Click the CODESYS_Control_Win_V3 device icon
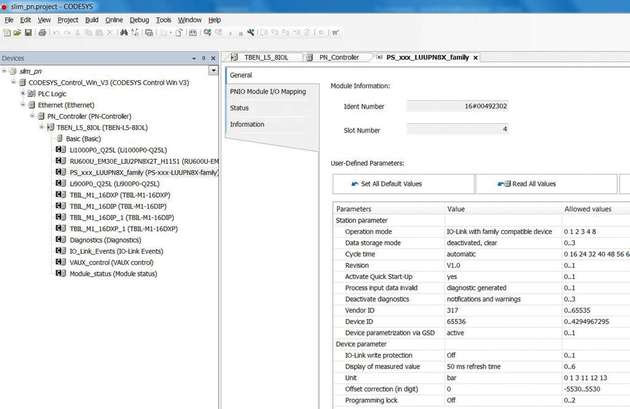Image resolution: width=630 pixels, height=409 pixels. (x=22, y=82)
